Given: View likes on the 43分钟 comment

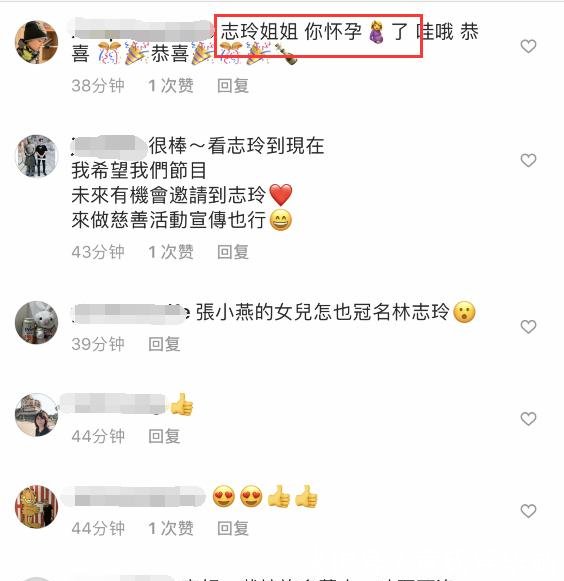Looking at the screenshot, I should click(171, 252).
